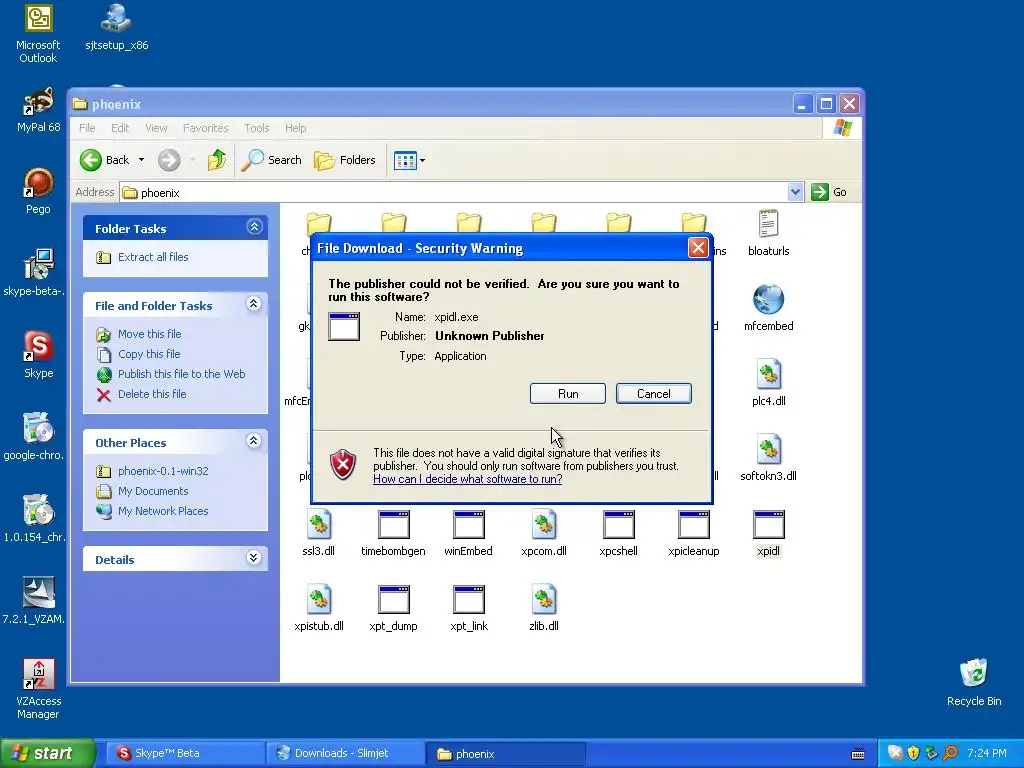
Task: Open the Favorites menu
Action: (x=206, y=128)
